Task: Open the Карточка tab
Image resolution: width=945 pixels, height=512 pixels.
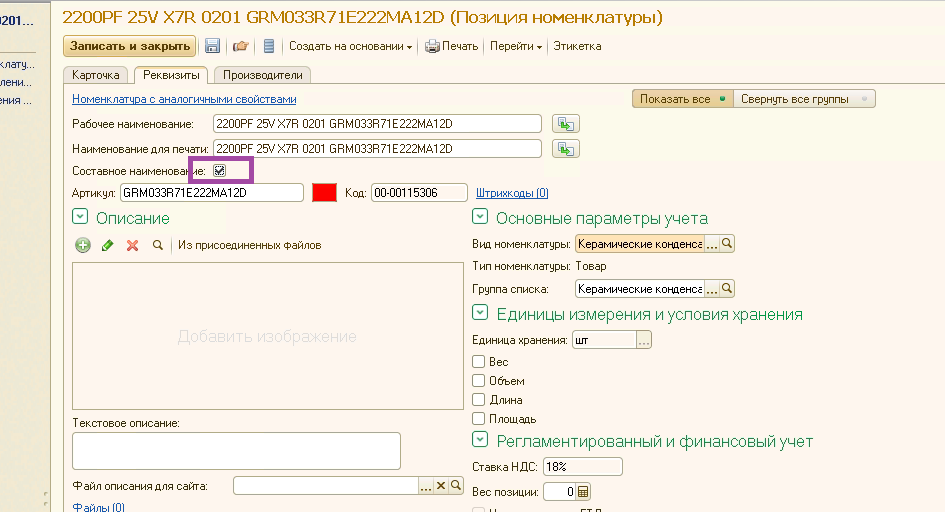Action: (96, 75)
